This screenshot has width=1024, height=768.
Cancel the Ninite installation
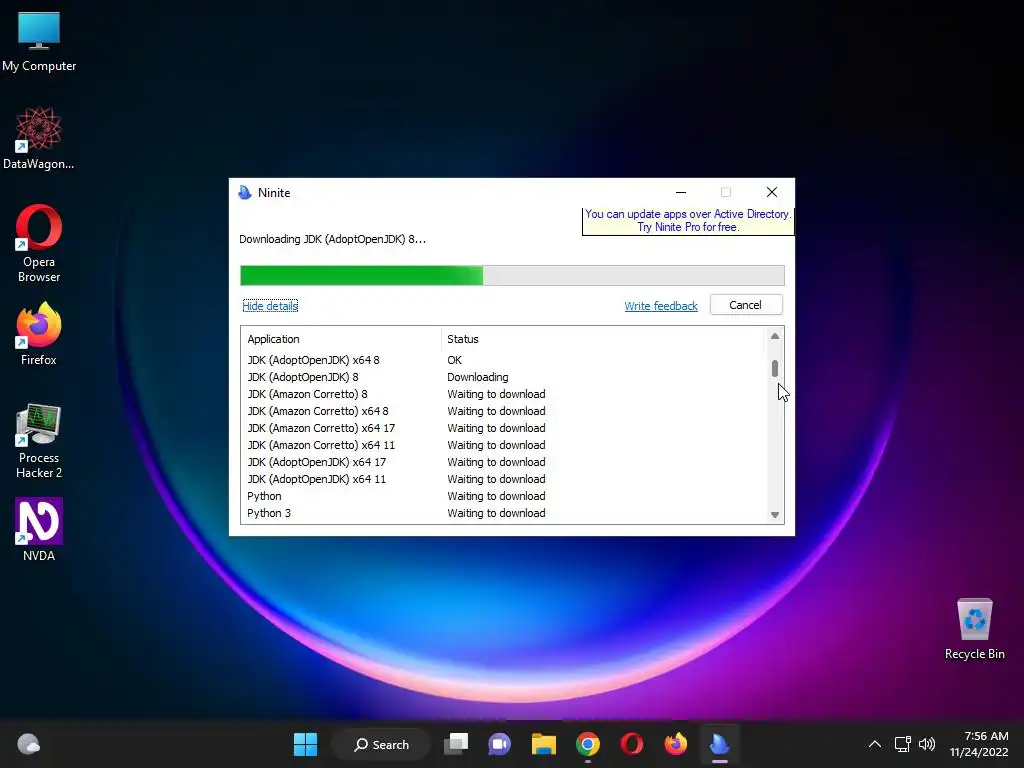746,305
